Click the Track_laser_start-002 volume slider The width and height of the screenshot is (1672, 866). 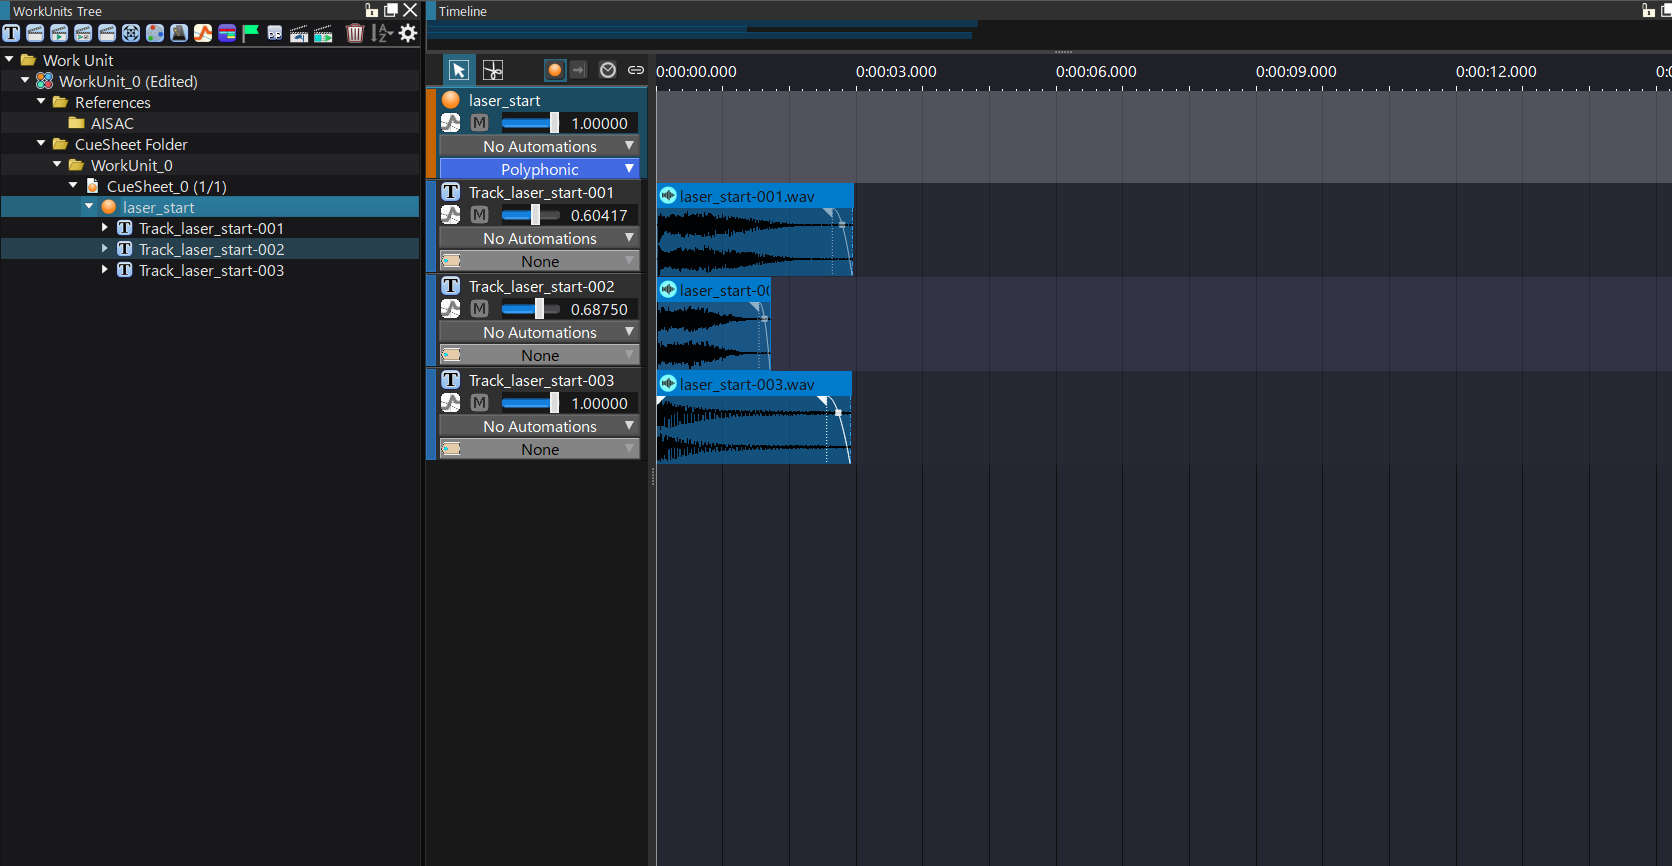(530, 309)
